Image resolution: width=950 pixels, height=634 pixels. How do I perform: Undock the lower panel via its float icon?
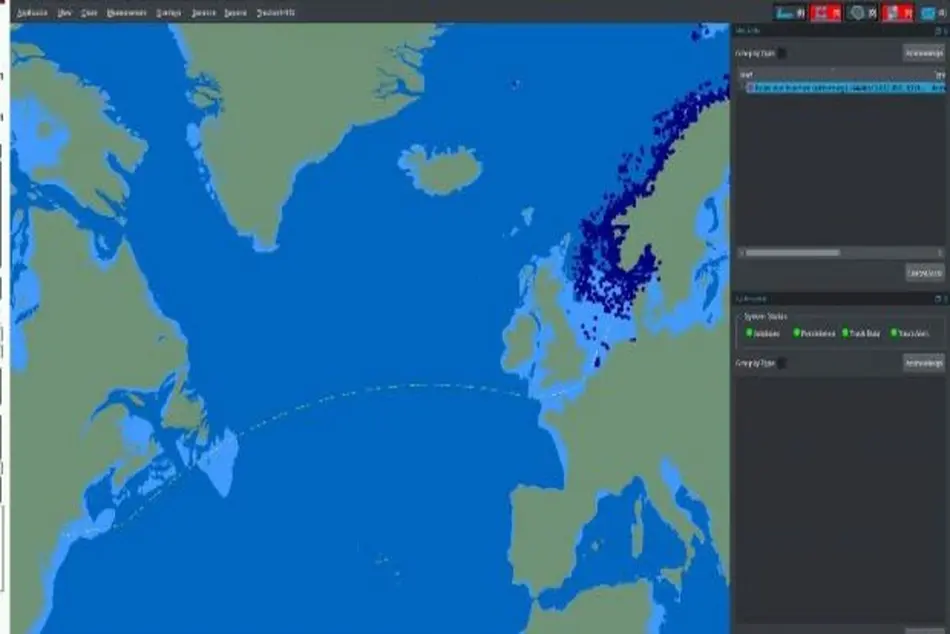pyautogui.click(x=938, y=299)
